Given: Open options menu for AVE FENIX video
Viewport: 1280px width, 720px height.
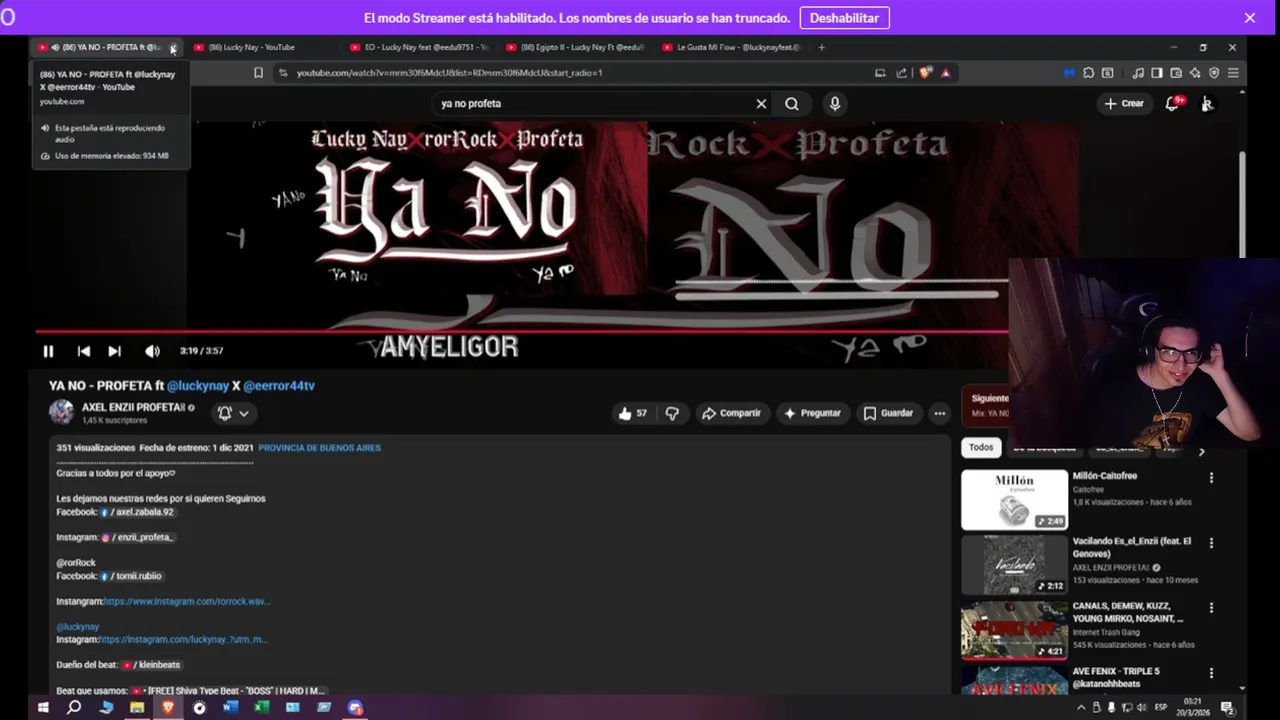Looking at the screenshot, I should click(x=1211, y=673).
